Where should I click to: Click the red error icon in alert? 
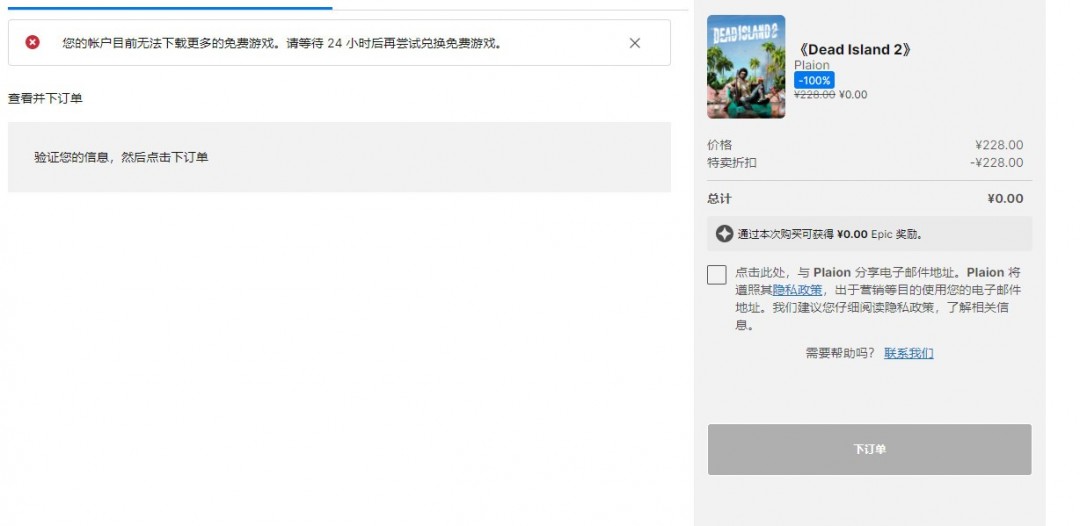[33, 43]
